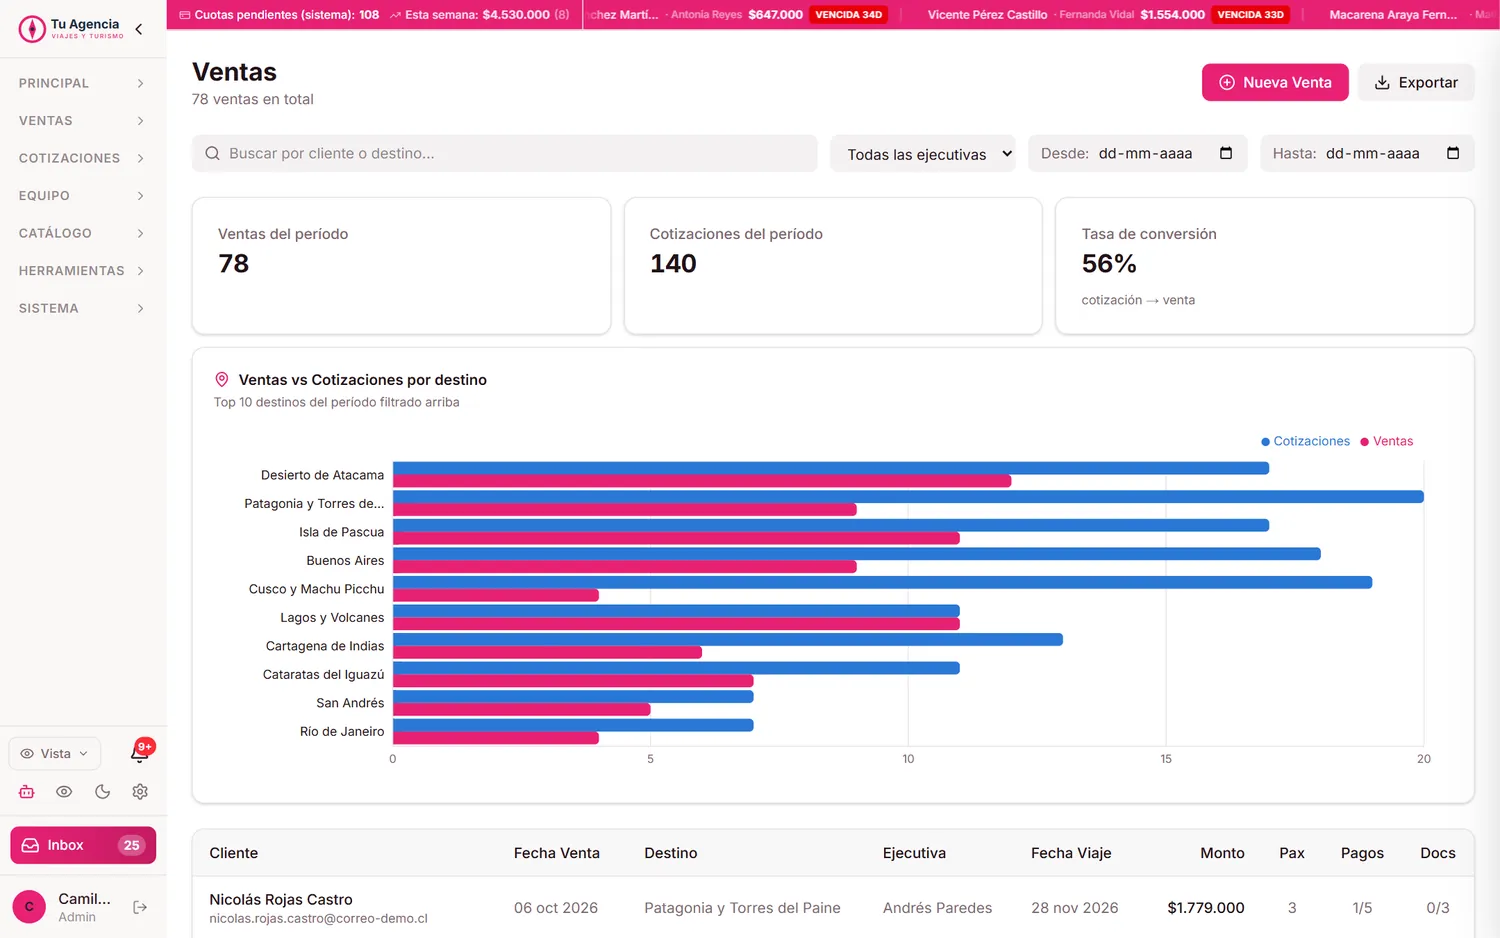Open the Vista dropdown
The width and height of the screenshot is (1500, 938).
pos(55,754)
